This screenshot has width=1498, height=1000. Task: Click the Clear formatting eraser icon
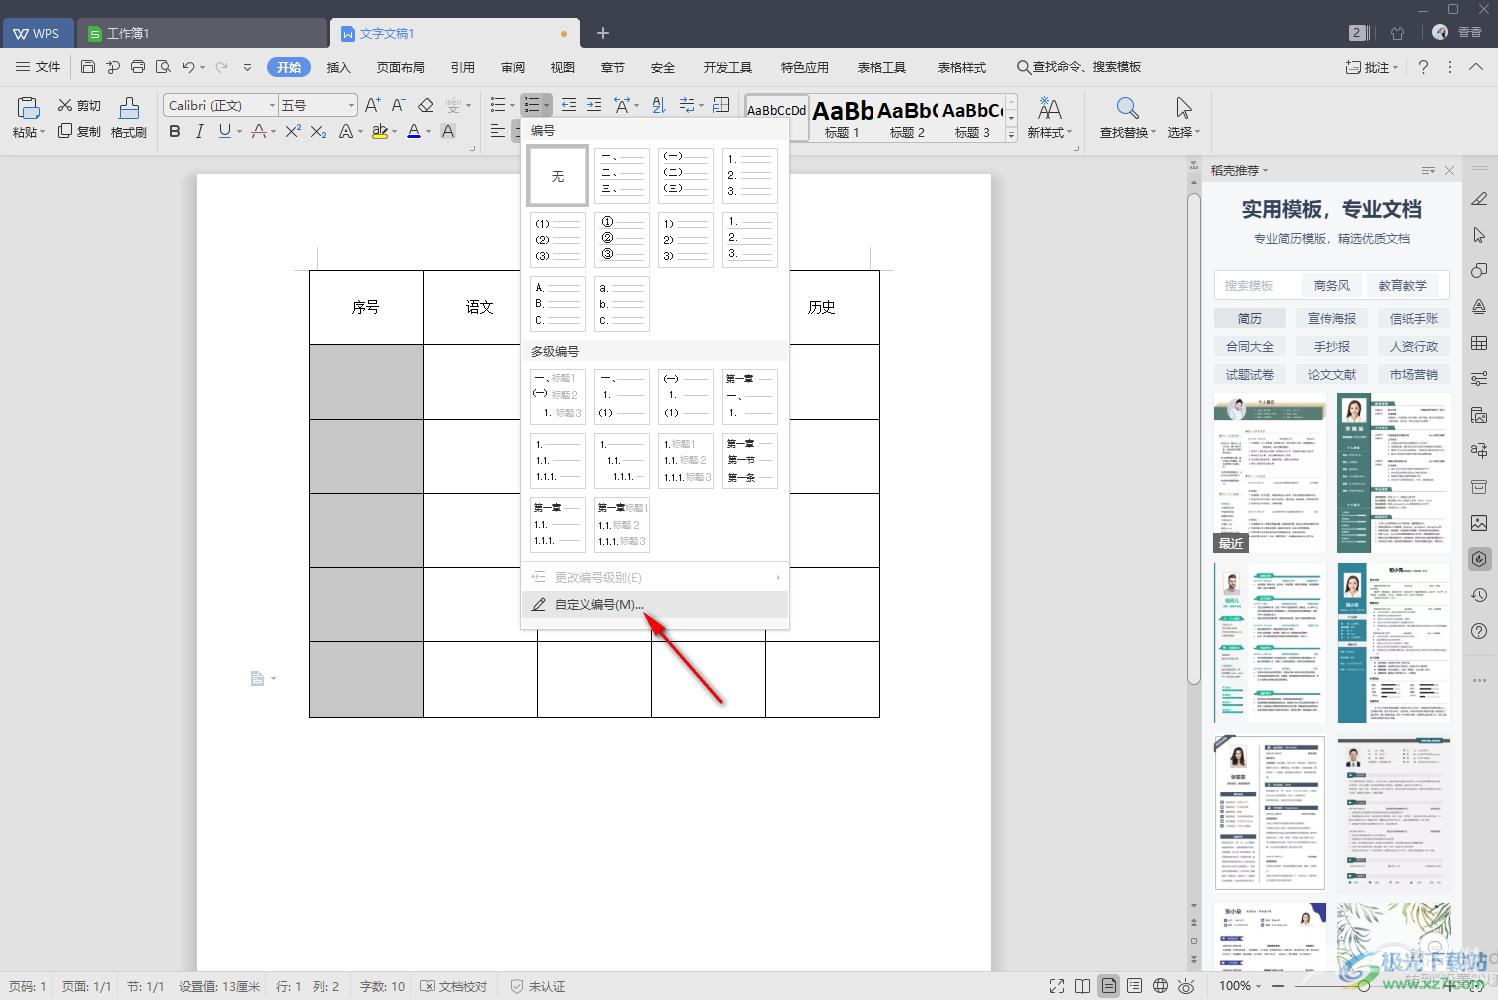click(425, 105)
